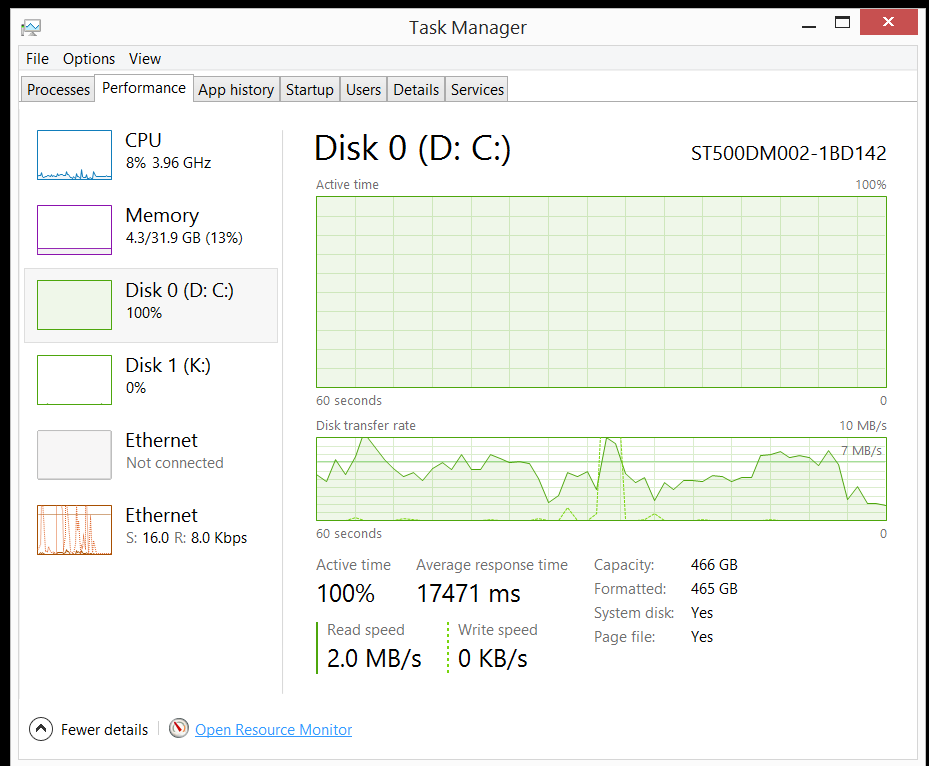Click the Disk 0 (D: C:) sidebar graph
Image resolution: width=929 pixels, height=766 pixels.
[x=74, y=305]
